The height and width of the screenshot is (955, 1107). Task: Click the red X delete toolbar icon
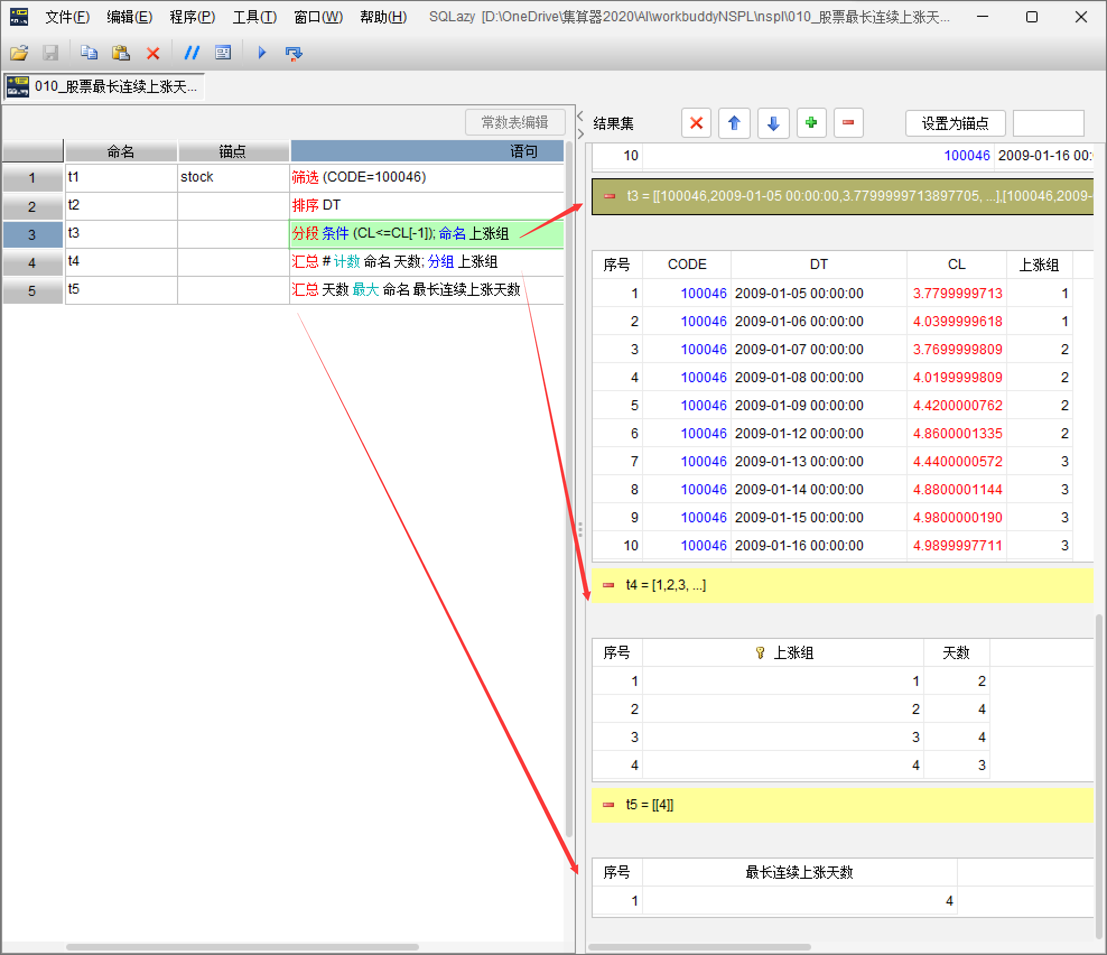[x=152, y=53]
